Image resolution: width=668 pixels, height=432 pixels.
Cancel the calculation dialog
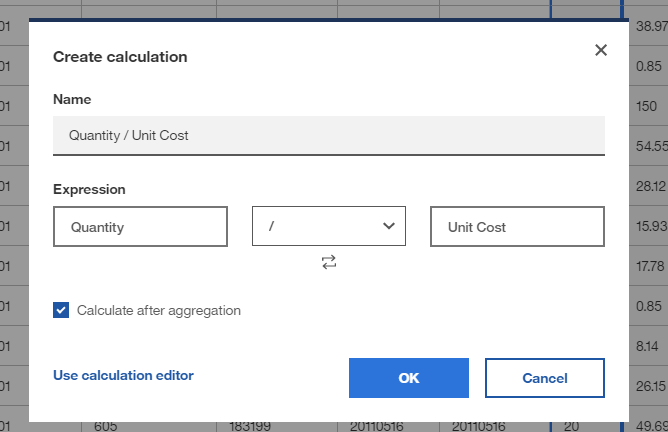[x=544, y=378]
